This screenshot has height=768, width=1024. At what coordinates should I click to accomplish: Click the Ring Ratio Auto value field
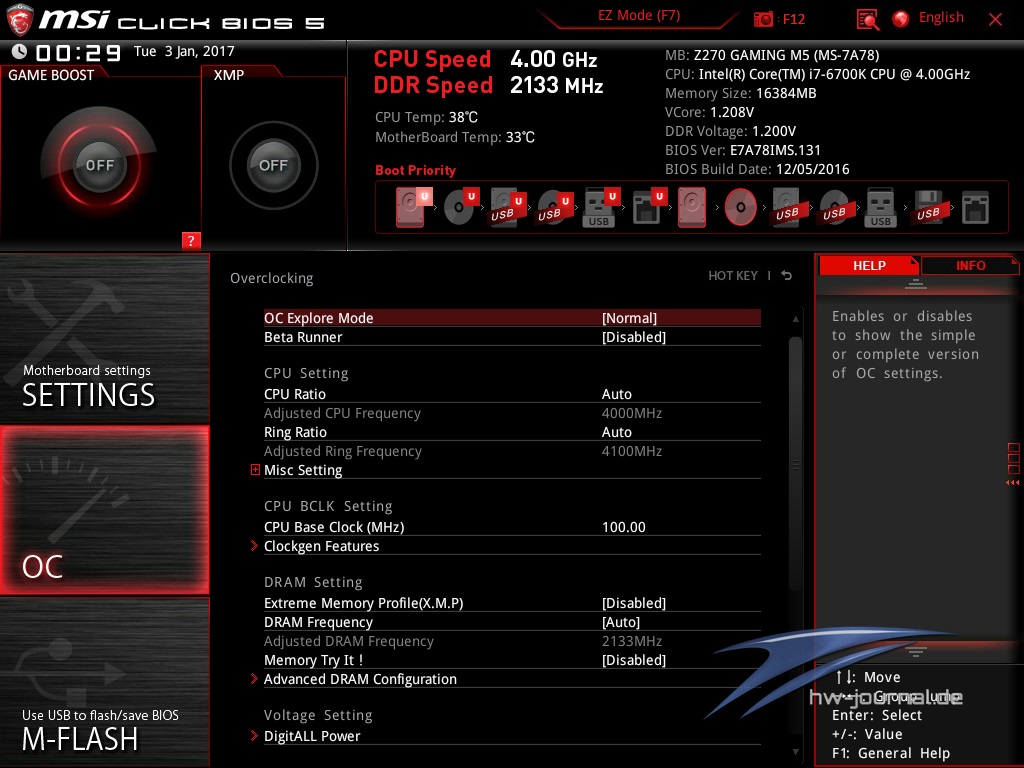point(616,432)
